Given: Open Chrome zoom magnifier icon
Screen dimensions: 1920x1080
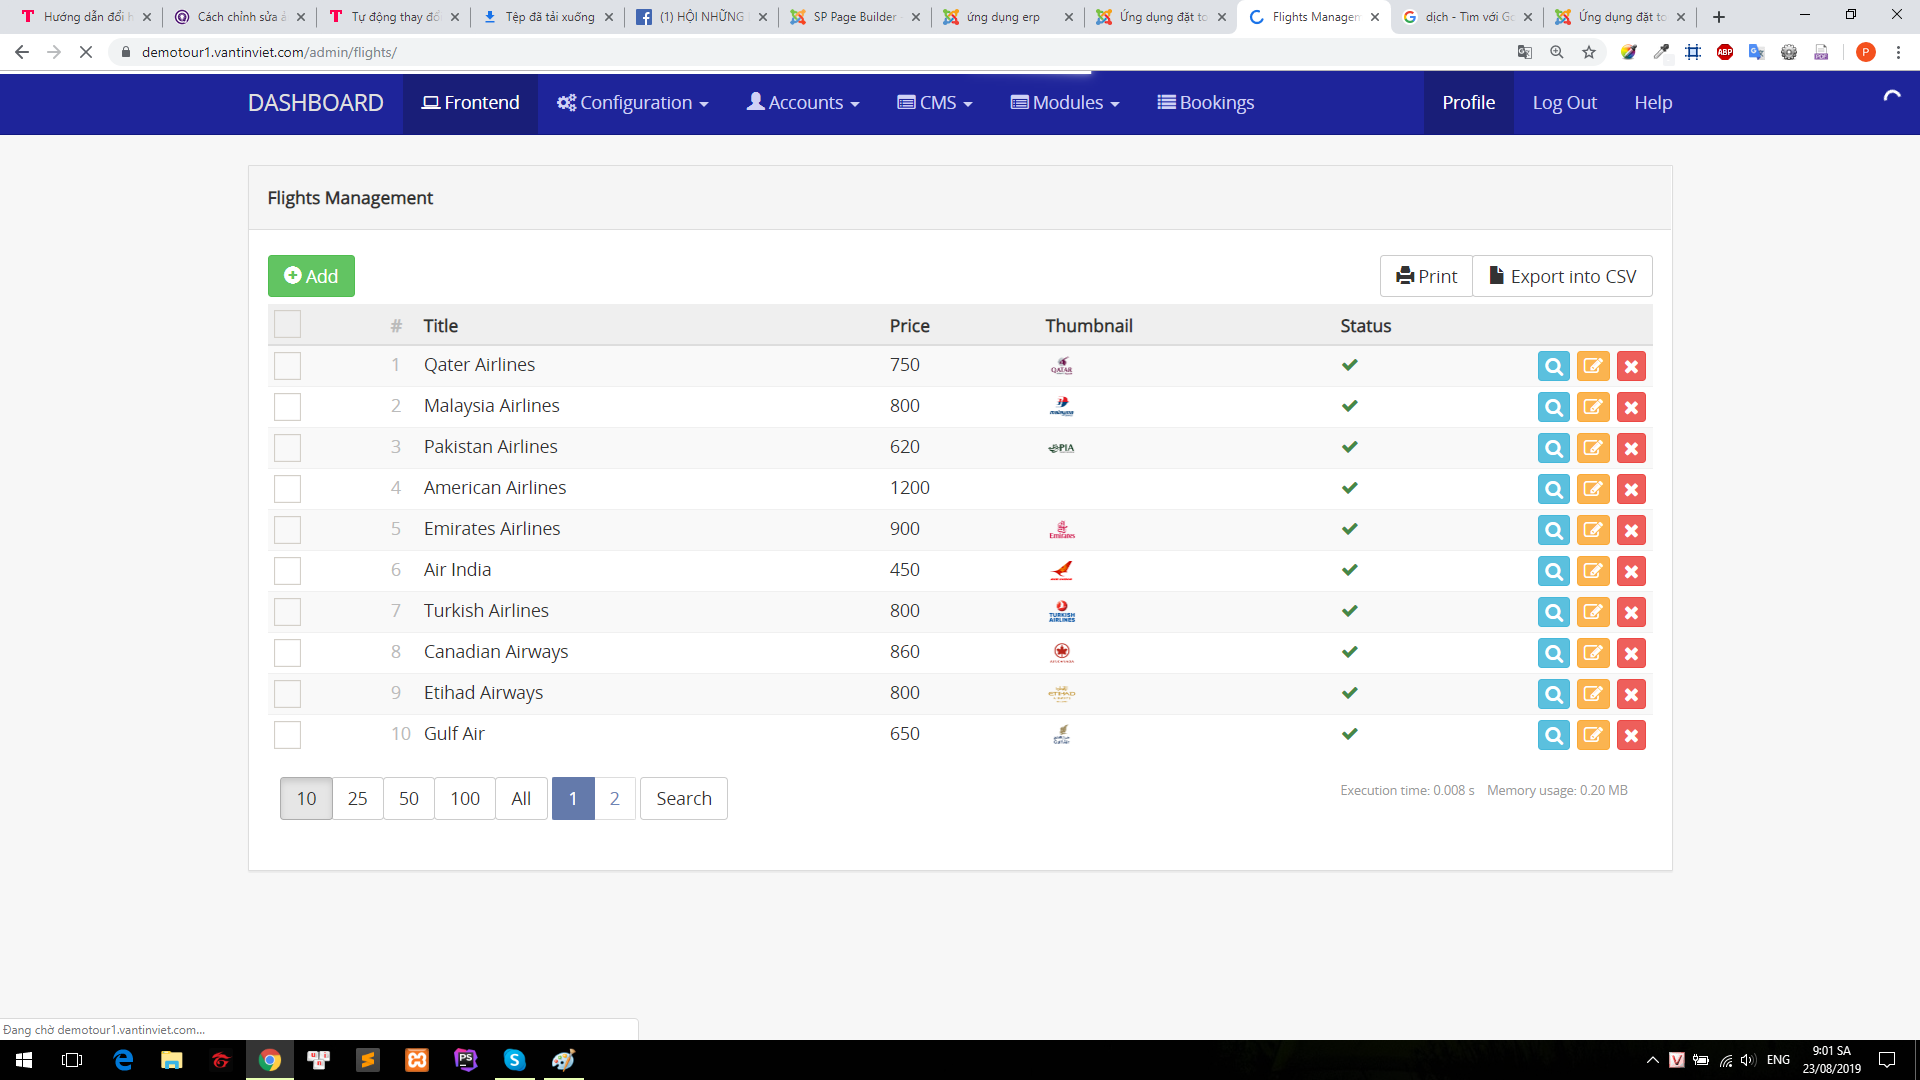Looking at the screenshot, I should tap(1557, 52).
